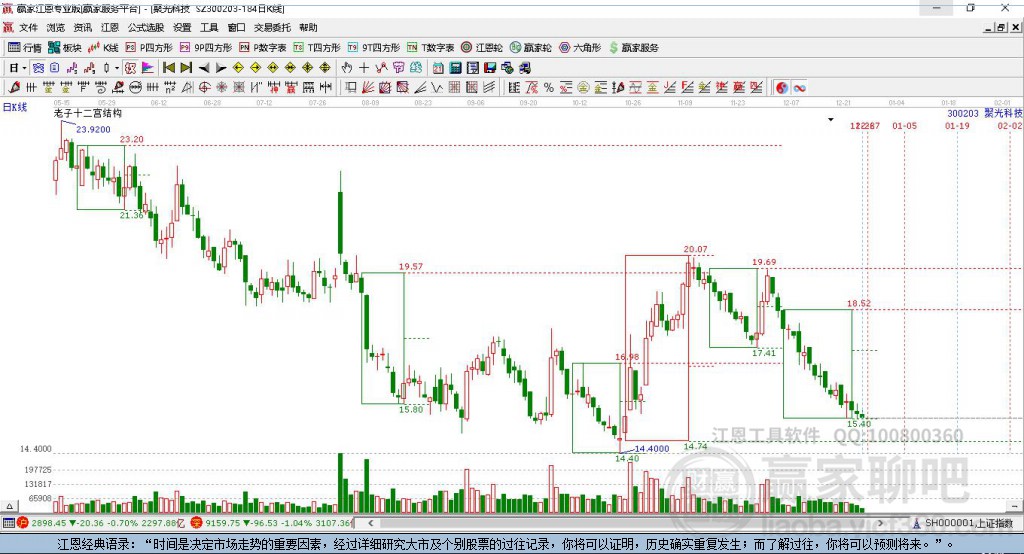Toggle the infinity symbol icon

click(x=799, y=88)
